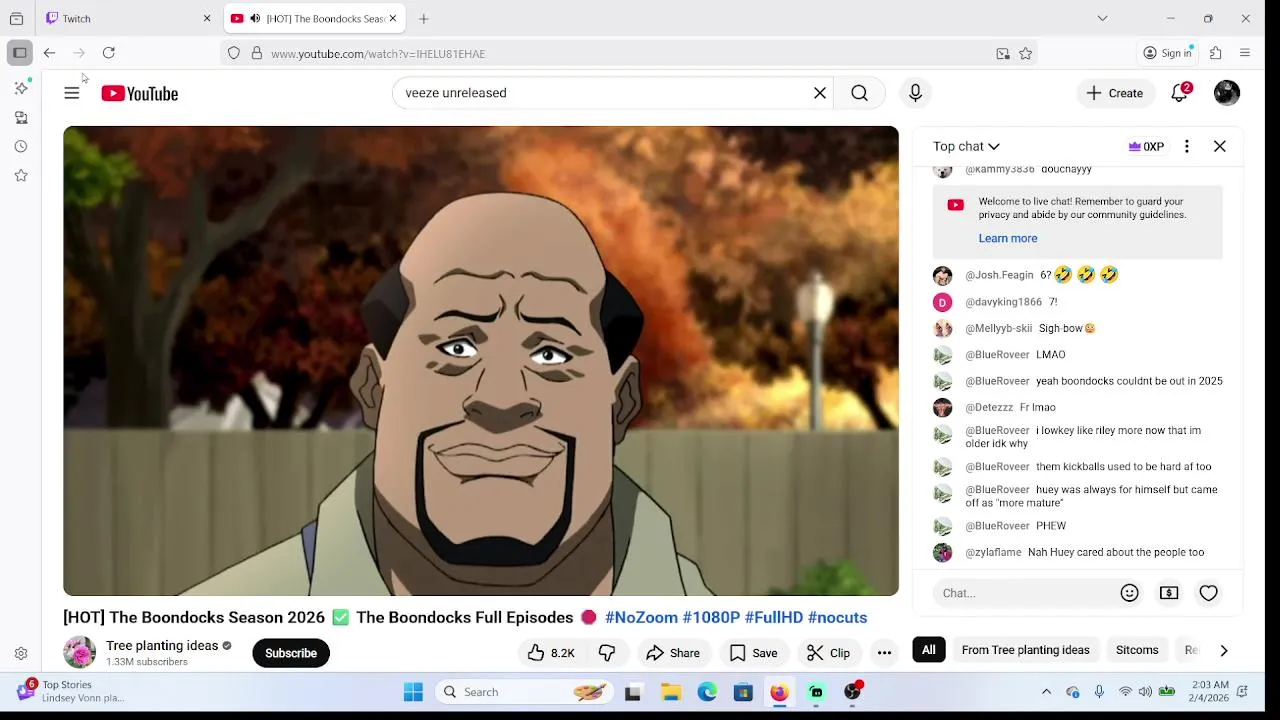The image size is (1280, 720).
Task: Open the Firefox application menu
Action: pos(1245,53)
